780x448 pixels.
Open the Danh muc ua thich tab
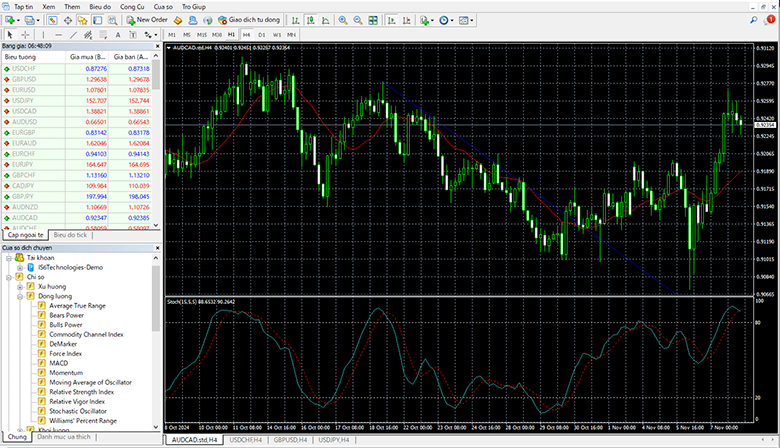(64, 437)
